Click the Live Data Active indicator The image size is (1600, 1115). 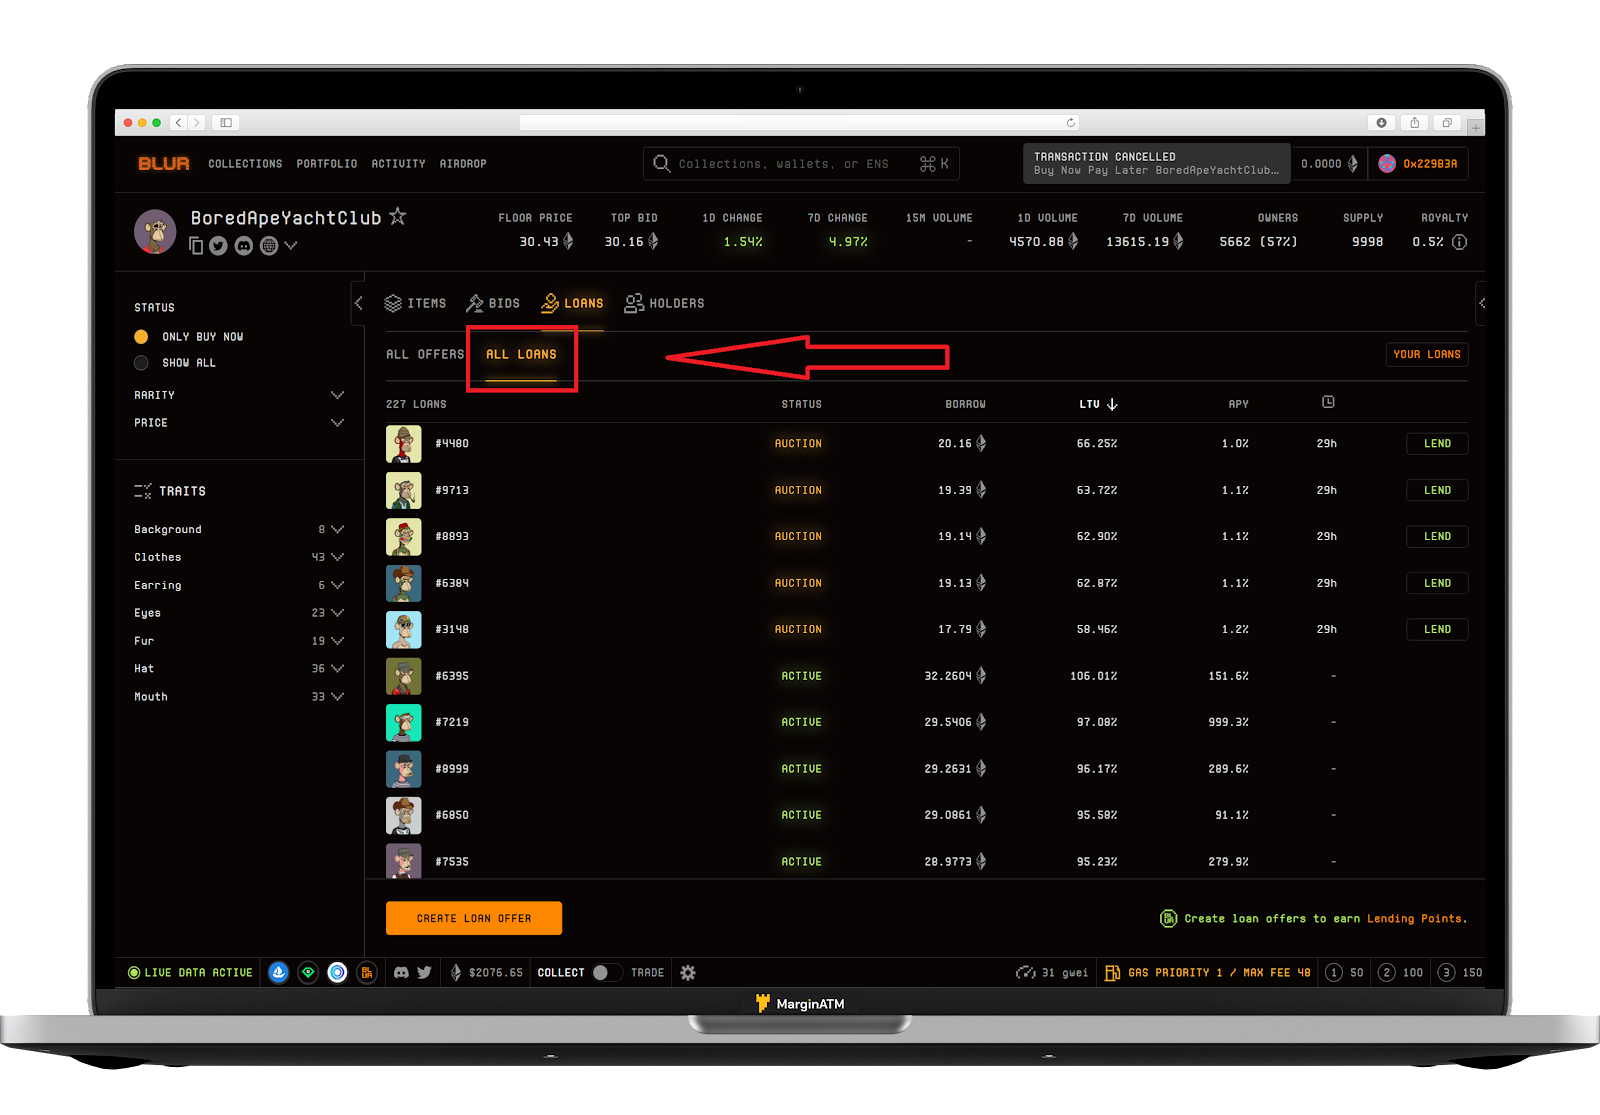190,972
